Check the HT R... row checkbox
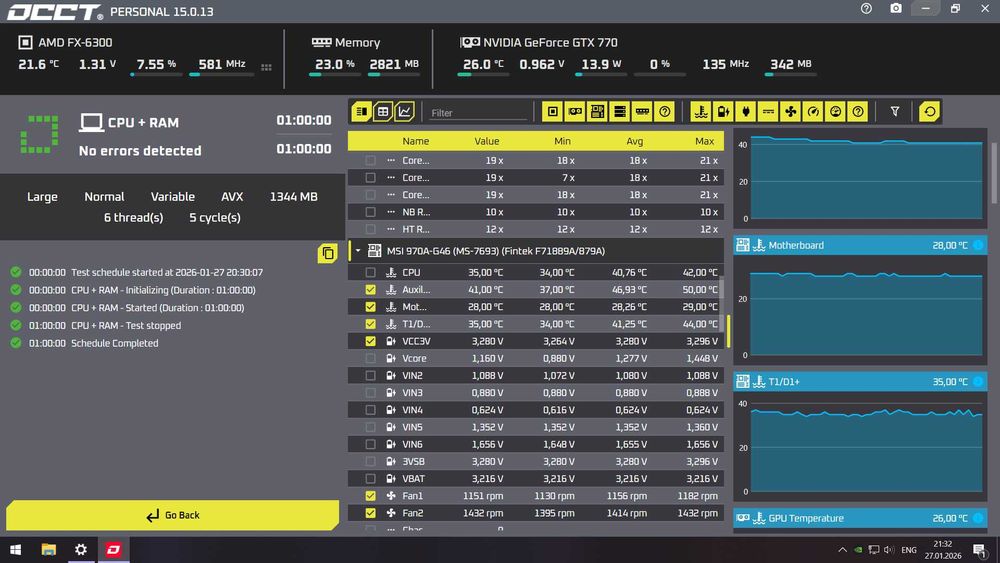1000x563 pixels. (370, 229)
